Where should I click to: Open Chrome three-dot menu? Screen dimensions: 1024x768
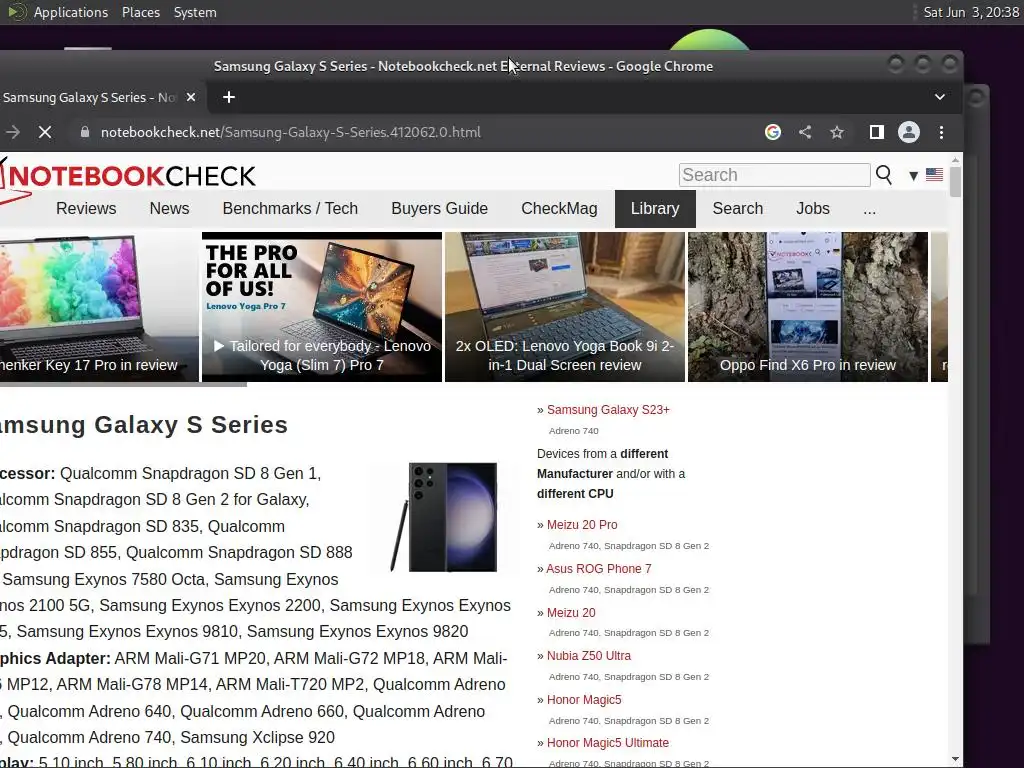pyautogui.click(x=941, y=133)
